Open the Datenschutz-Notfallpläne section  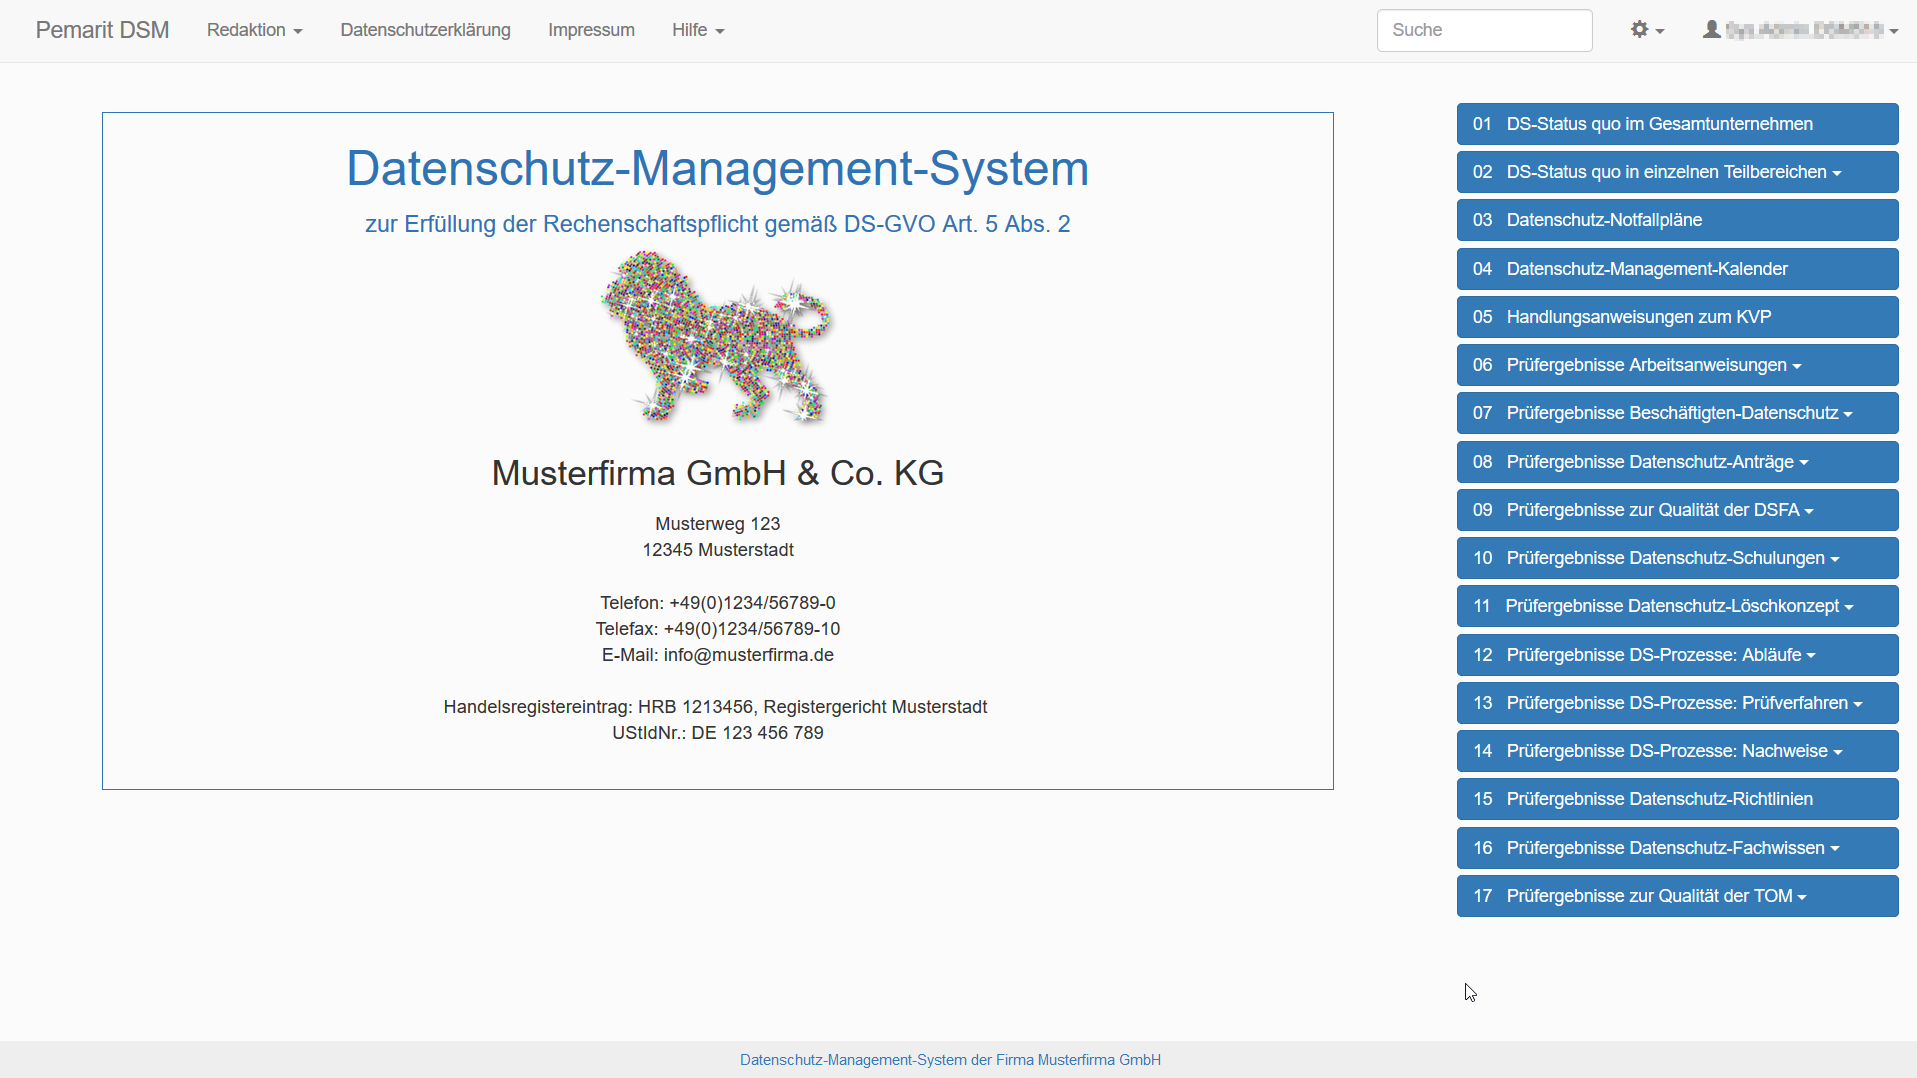click(1676, 220)
